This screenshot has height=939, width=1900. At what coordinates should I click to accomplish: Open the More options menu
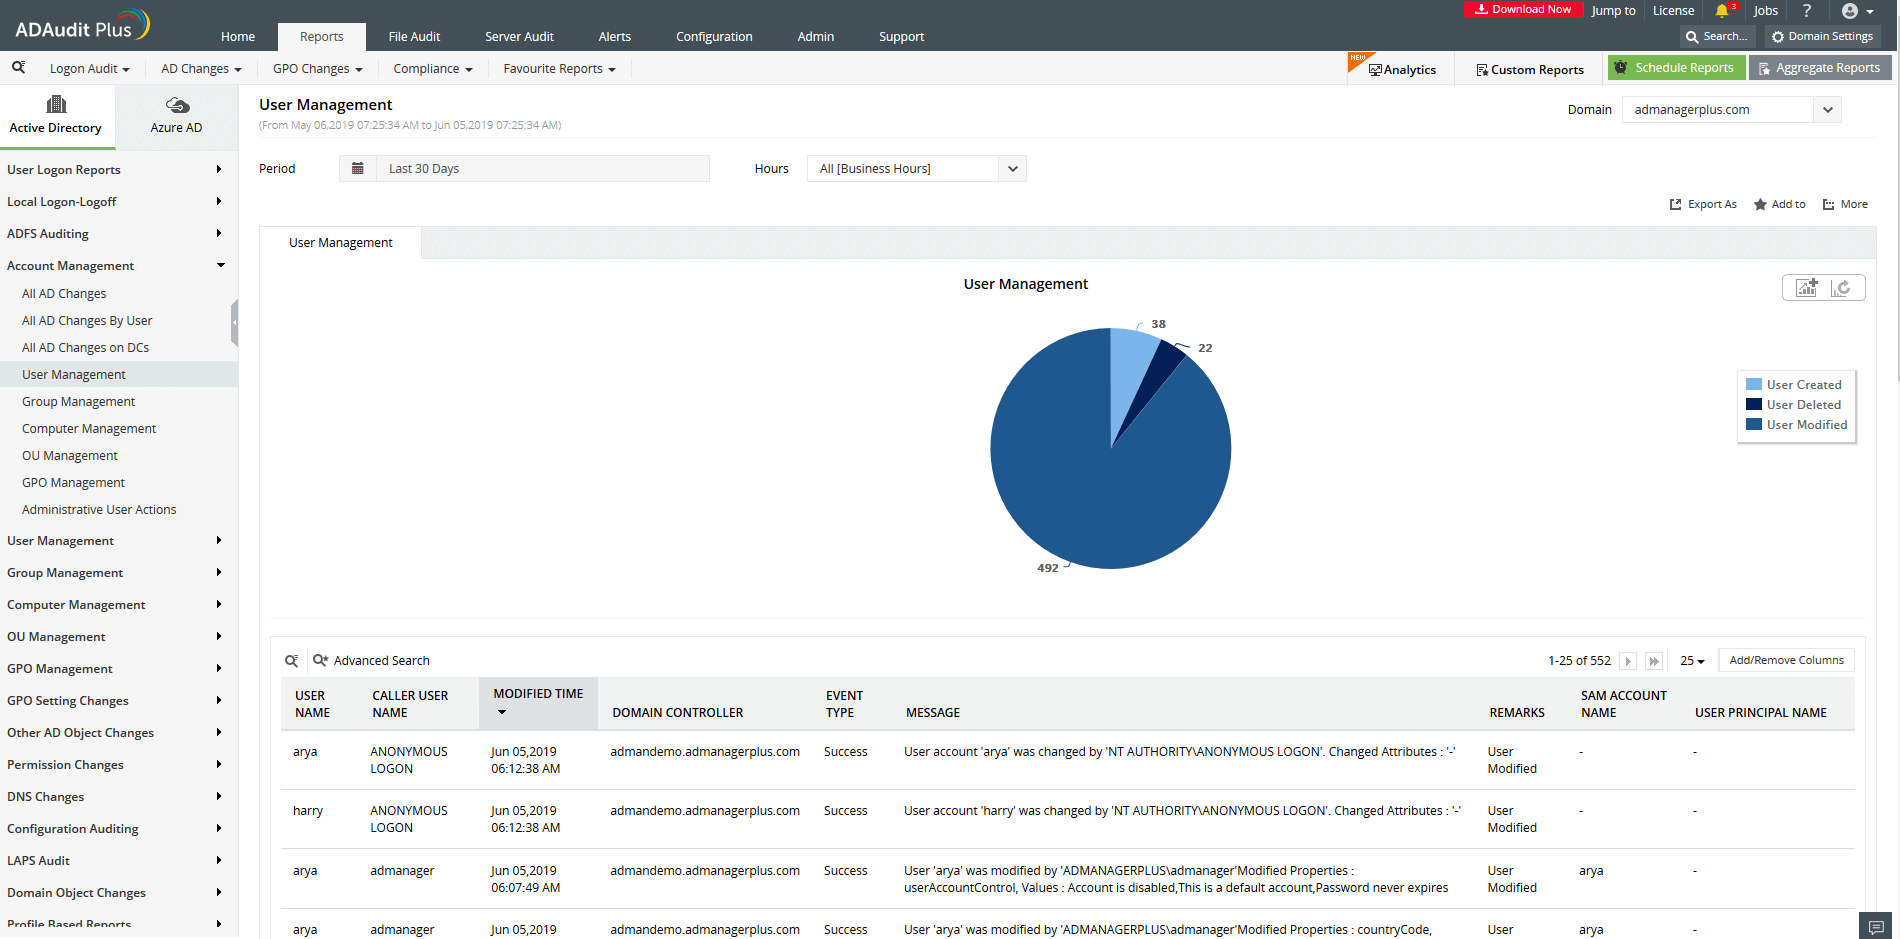(1845, 204)
